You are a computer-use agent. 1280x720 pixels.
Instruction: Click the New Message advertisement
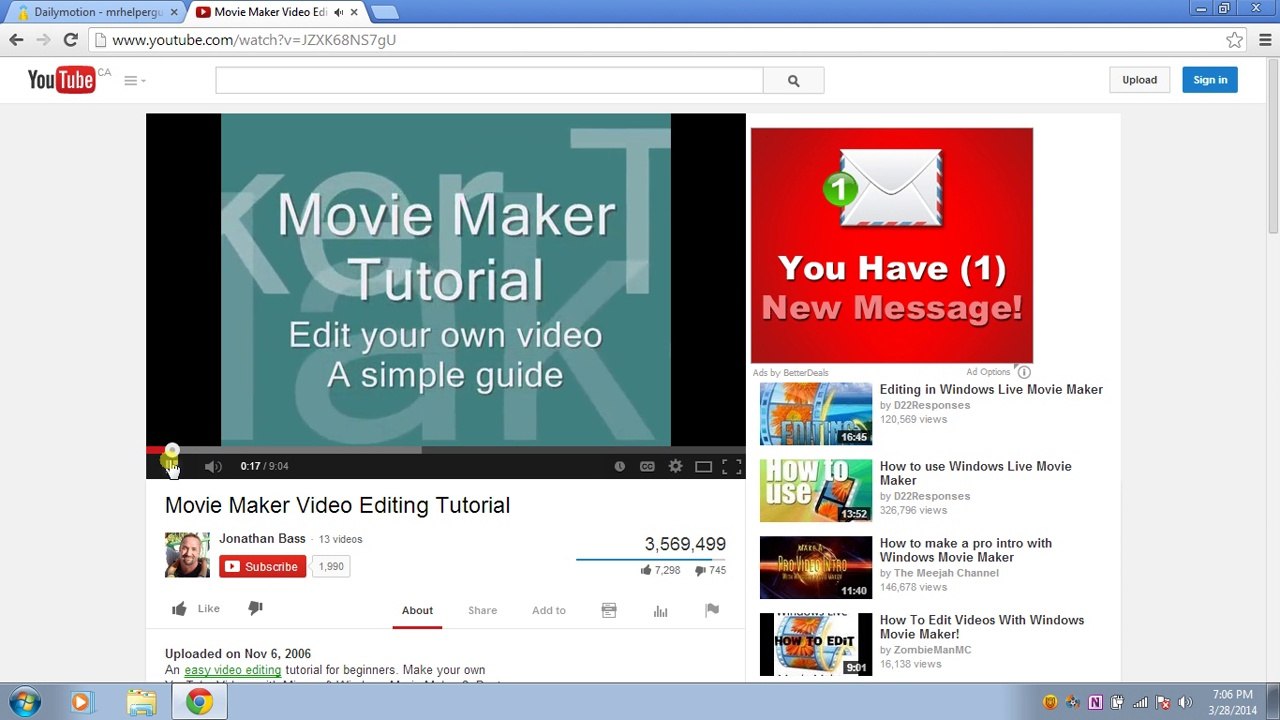pos(892,245)
